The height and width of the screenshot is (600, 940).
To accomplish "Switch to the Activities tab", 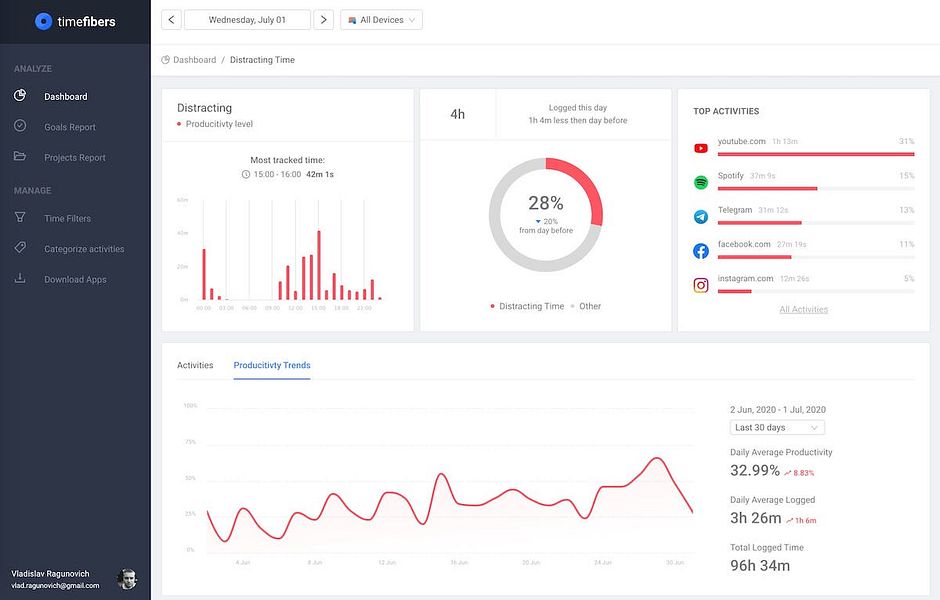I will 195,365.
